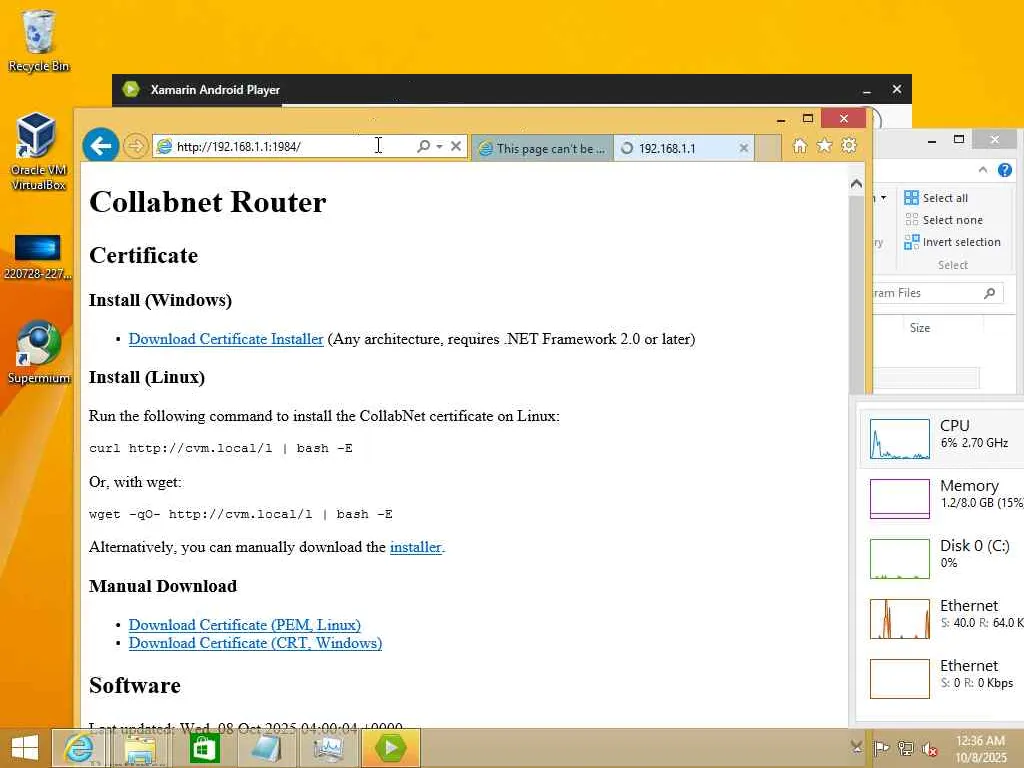
Task: Click the Xamarin Android Player title bar logo
Action: [x=131, y=89]
